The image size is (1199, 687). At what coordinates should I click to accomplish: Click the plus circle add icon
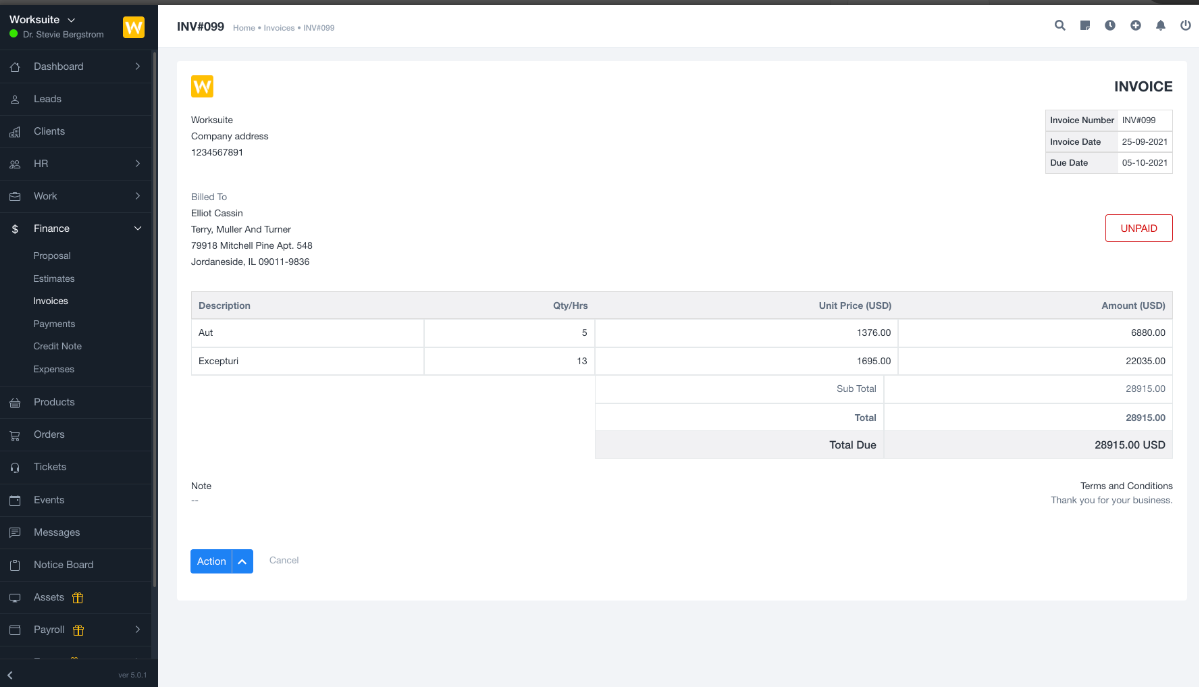click(x=1135, y=26)
